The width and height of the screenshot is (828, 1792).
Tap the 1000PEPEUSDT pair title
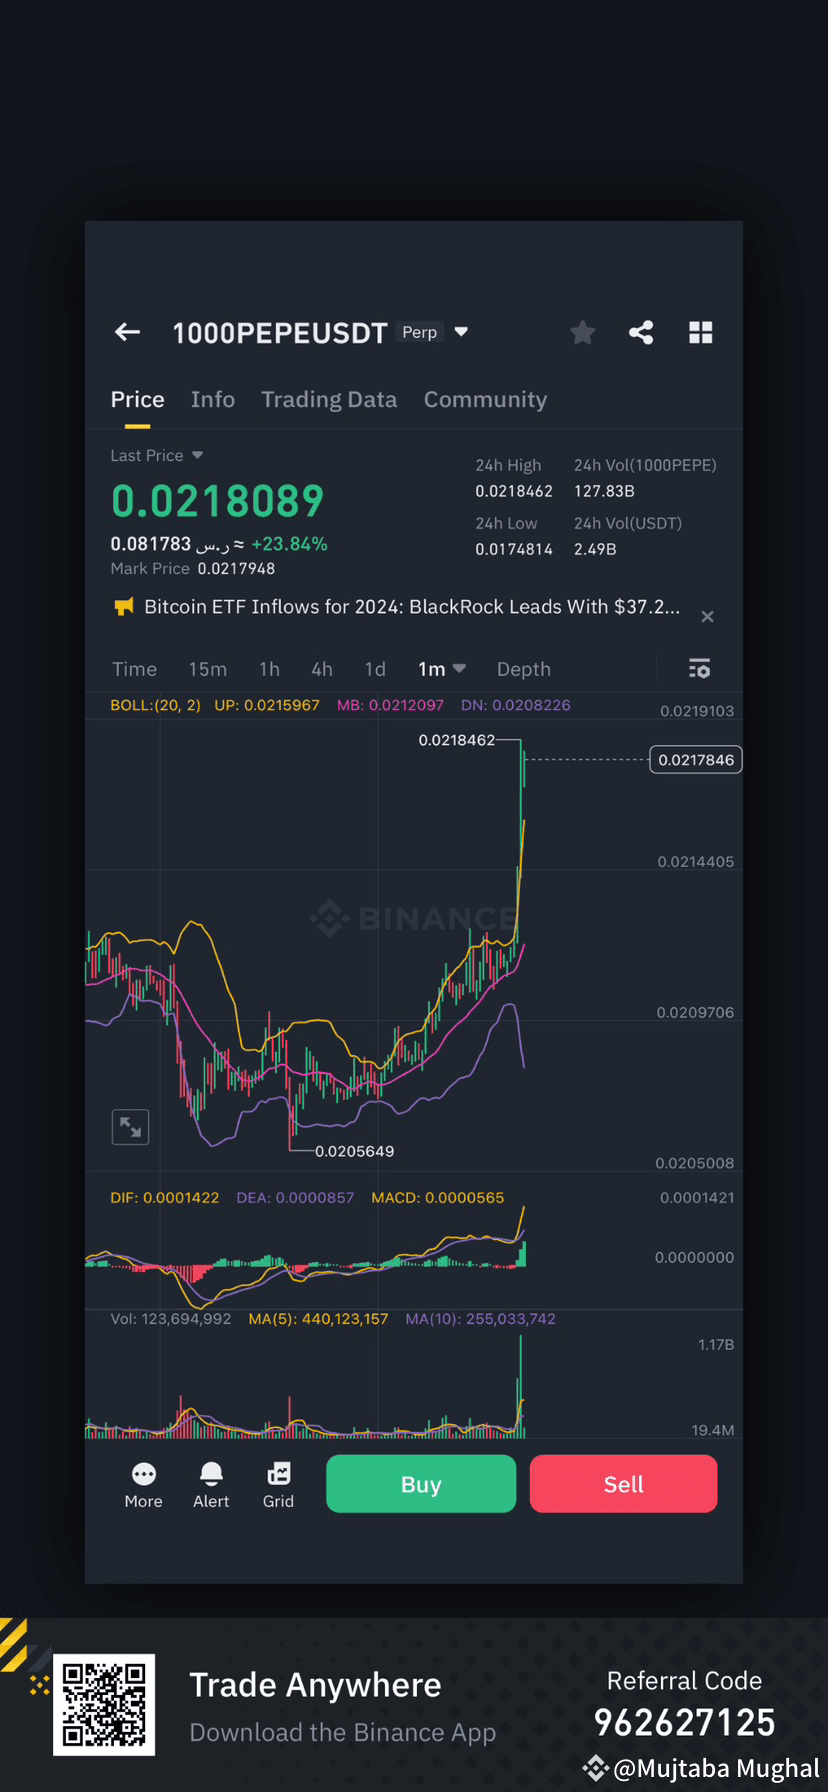[279, 333]
